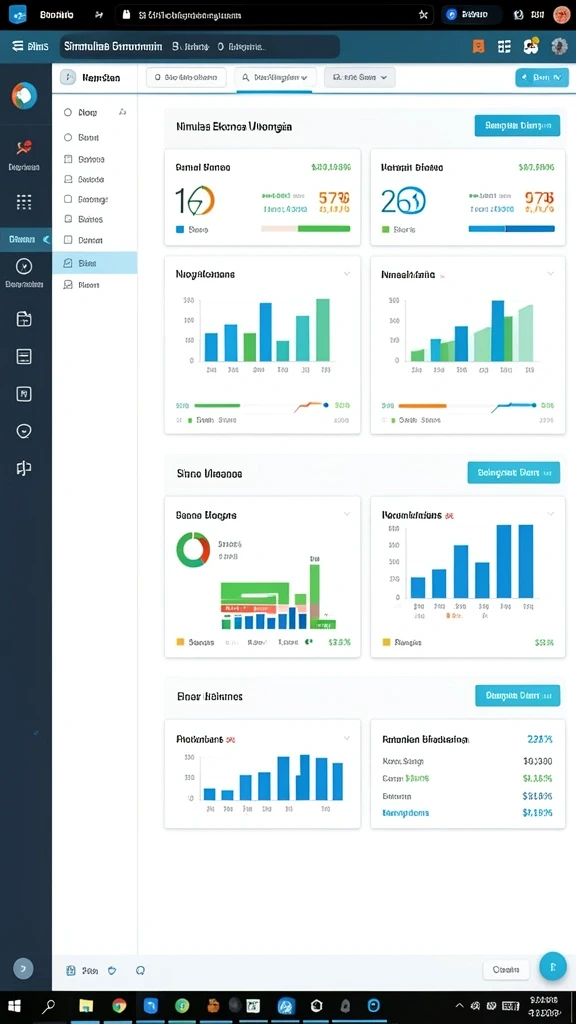
Task: Click the white button at the bottom right
Action: pos(506,969)
